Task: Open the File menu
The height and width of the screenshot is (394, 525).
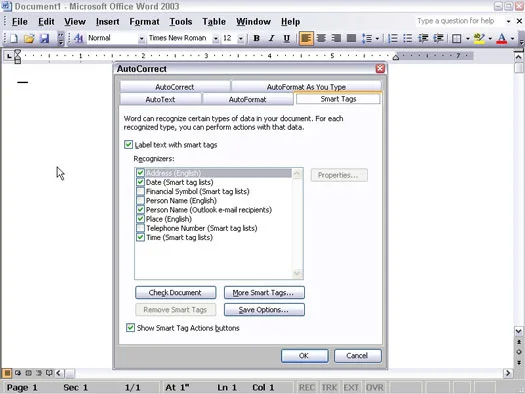Action: (20, 22)
